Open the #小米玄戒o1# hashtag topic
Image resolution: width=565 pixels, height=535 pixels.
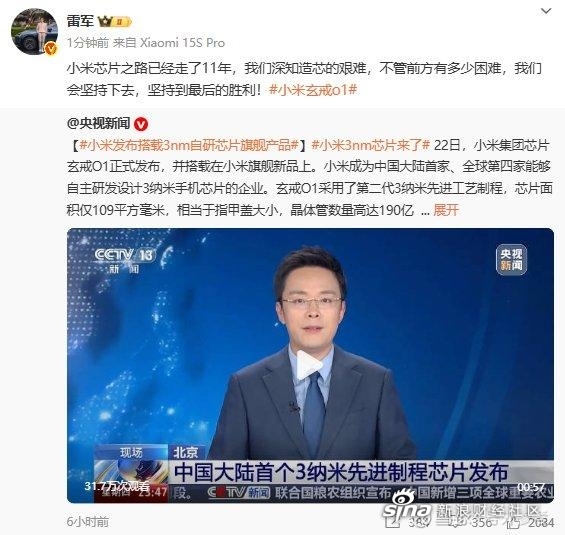tap(313, 90)
